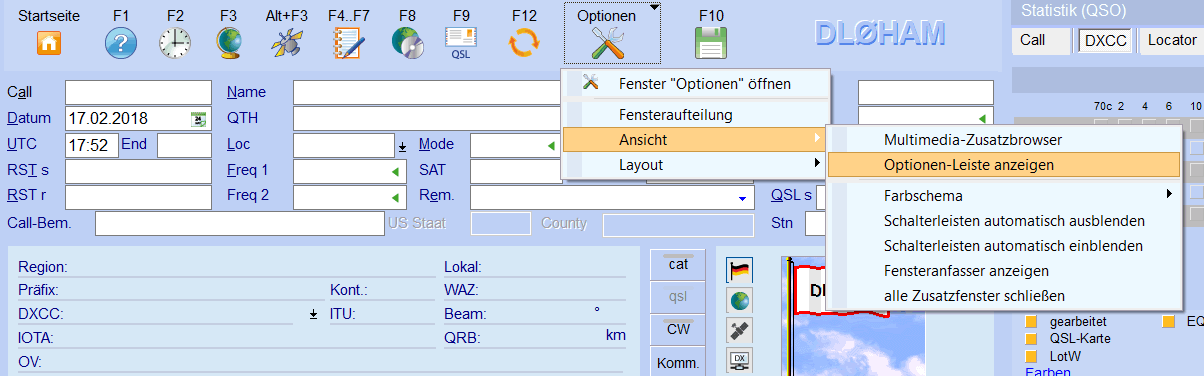Click the qsl button
Image resolution: width=1204 pixels, height=376 pixels.
pos(678,297)
